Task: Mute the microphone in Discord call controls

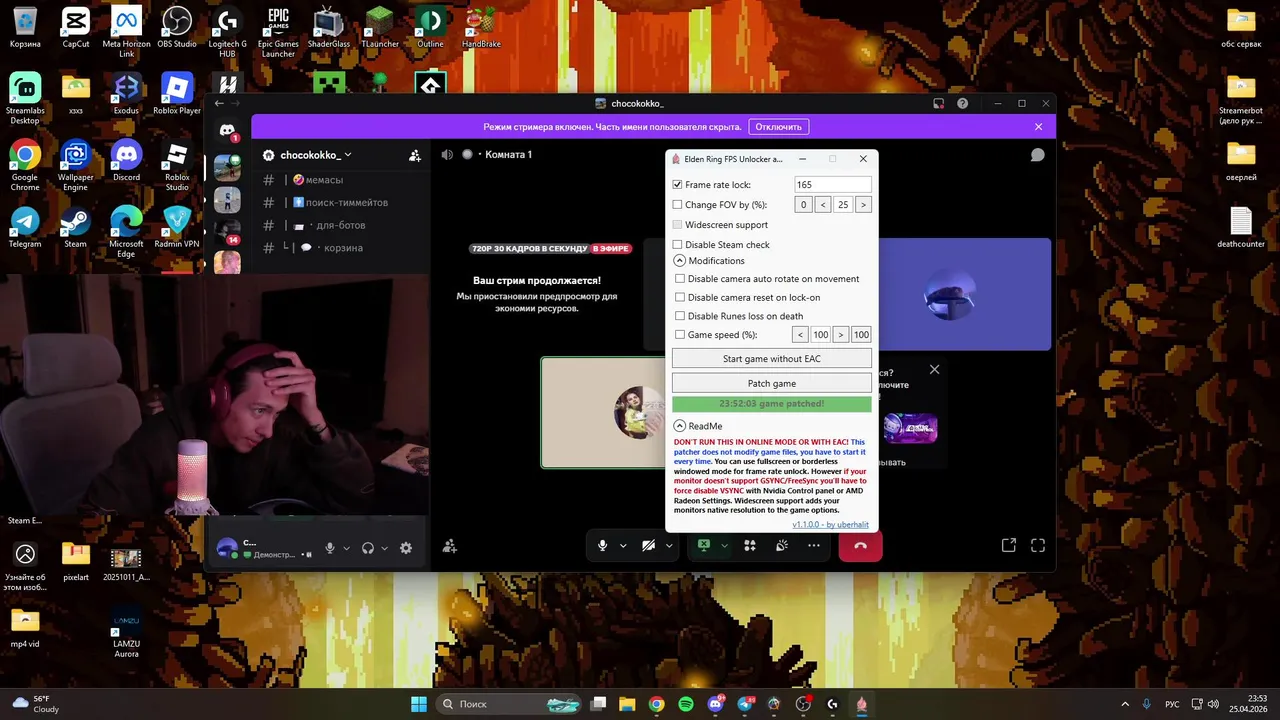Action: pos(602,545)
